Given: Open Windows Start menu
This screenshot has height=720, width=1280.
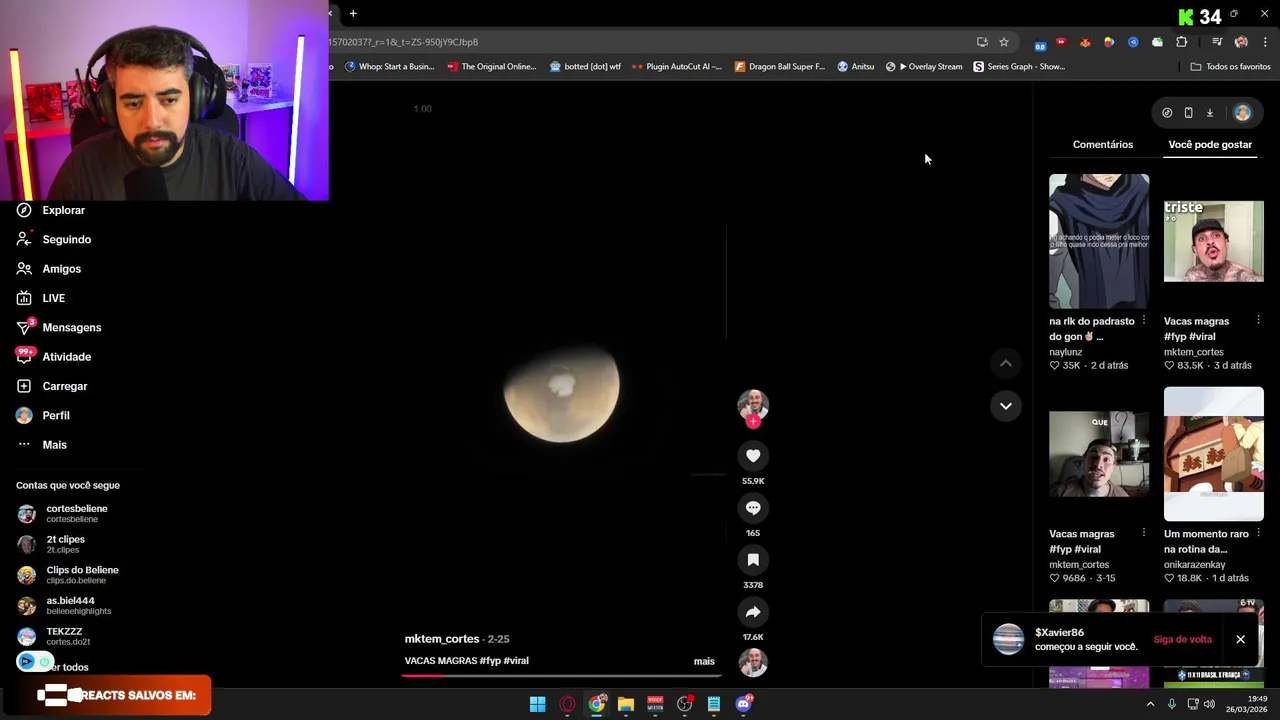Looking at the screenshot, I should pyautogui.click(x=537, y=704).
